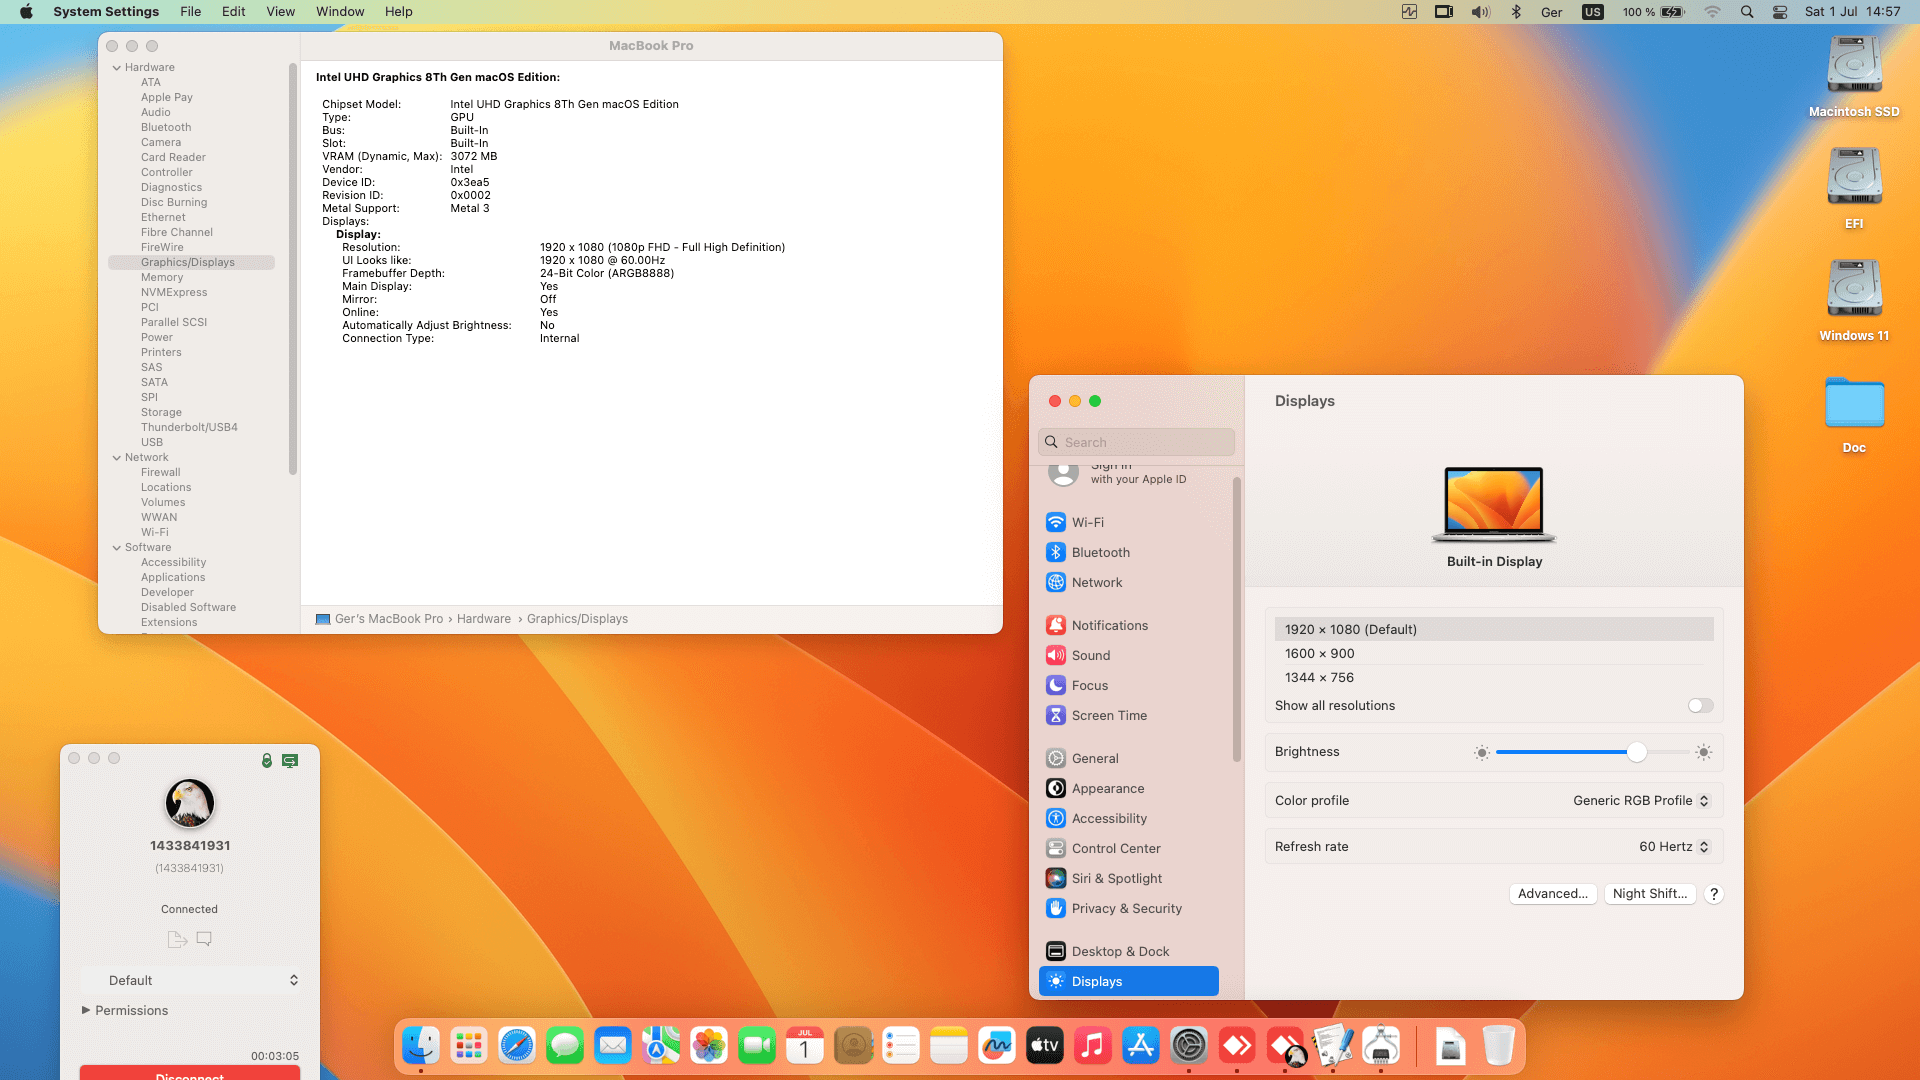Open Apple TV app in Dock
This screenshot has width=1920, height=1080.
pyautogui.click(x=1045, y=1046)
